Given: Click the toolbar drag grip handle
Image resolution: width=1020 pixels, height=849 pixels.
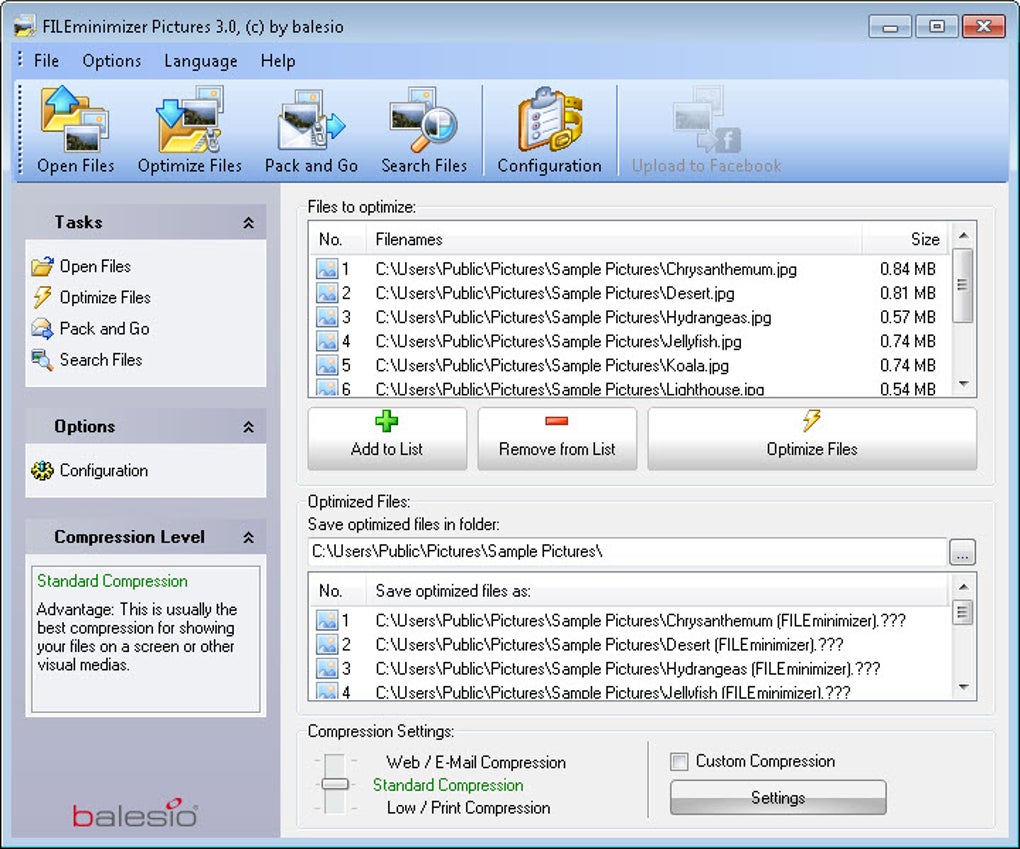Looking at the screenshot, I should tap(20, 129).
